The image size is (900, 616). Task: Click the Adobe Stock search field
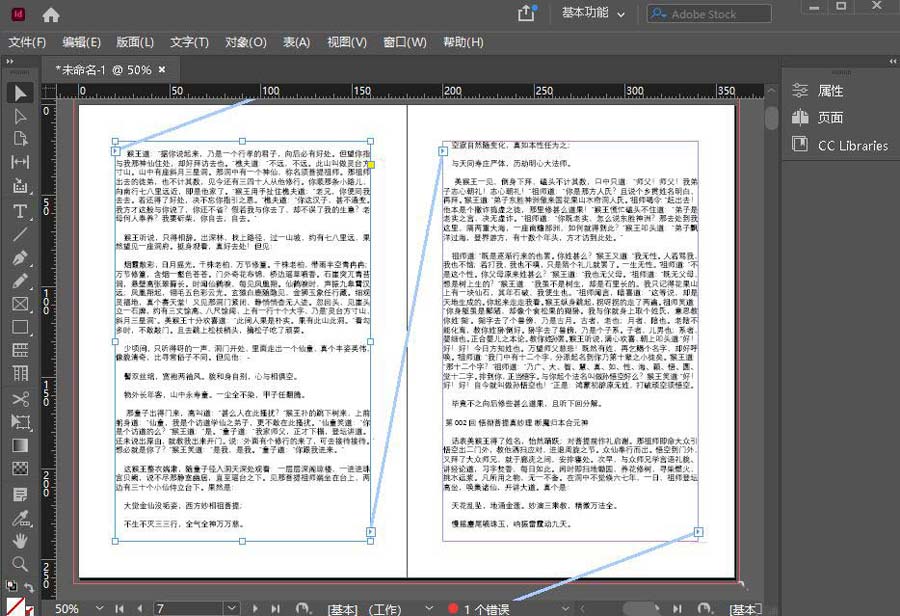[x=709, y=14]
